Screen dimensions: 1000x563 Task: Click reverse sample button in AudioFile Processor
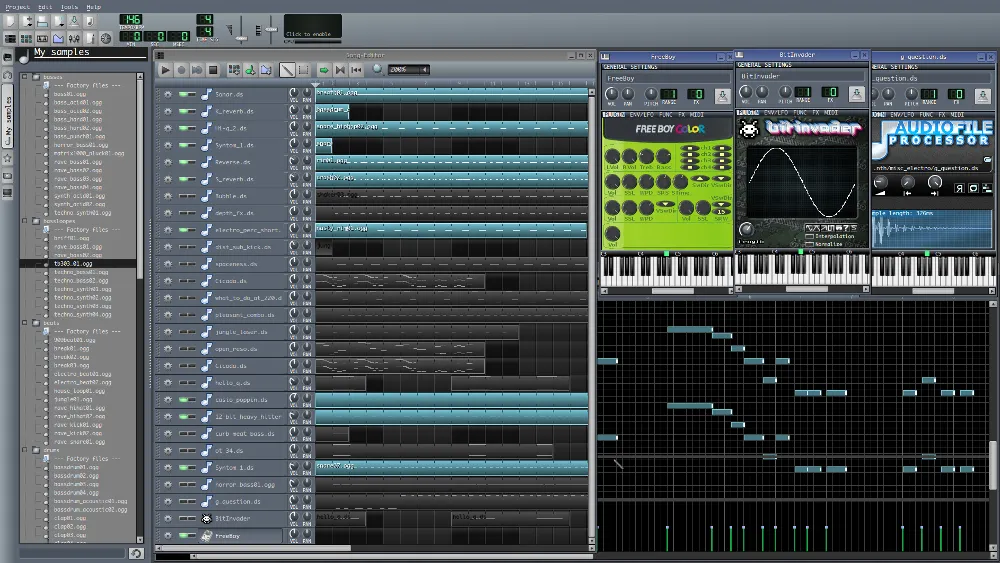pos(959,188)
